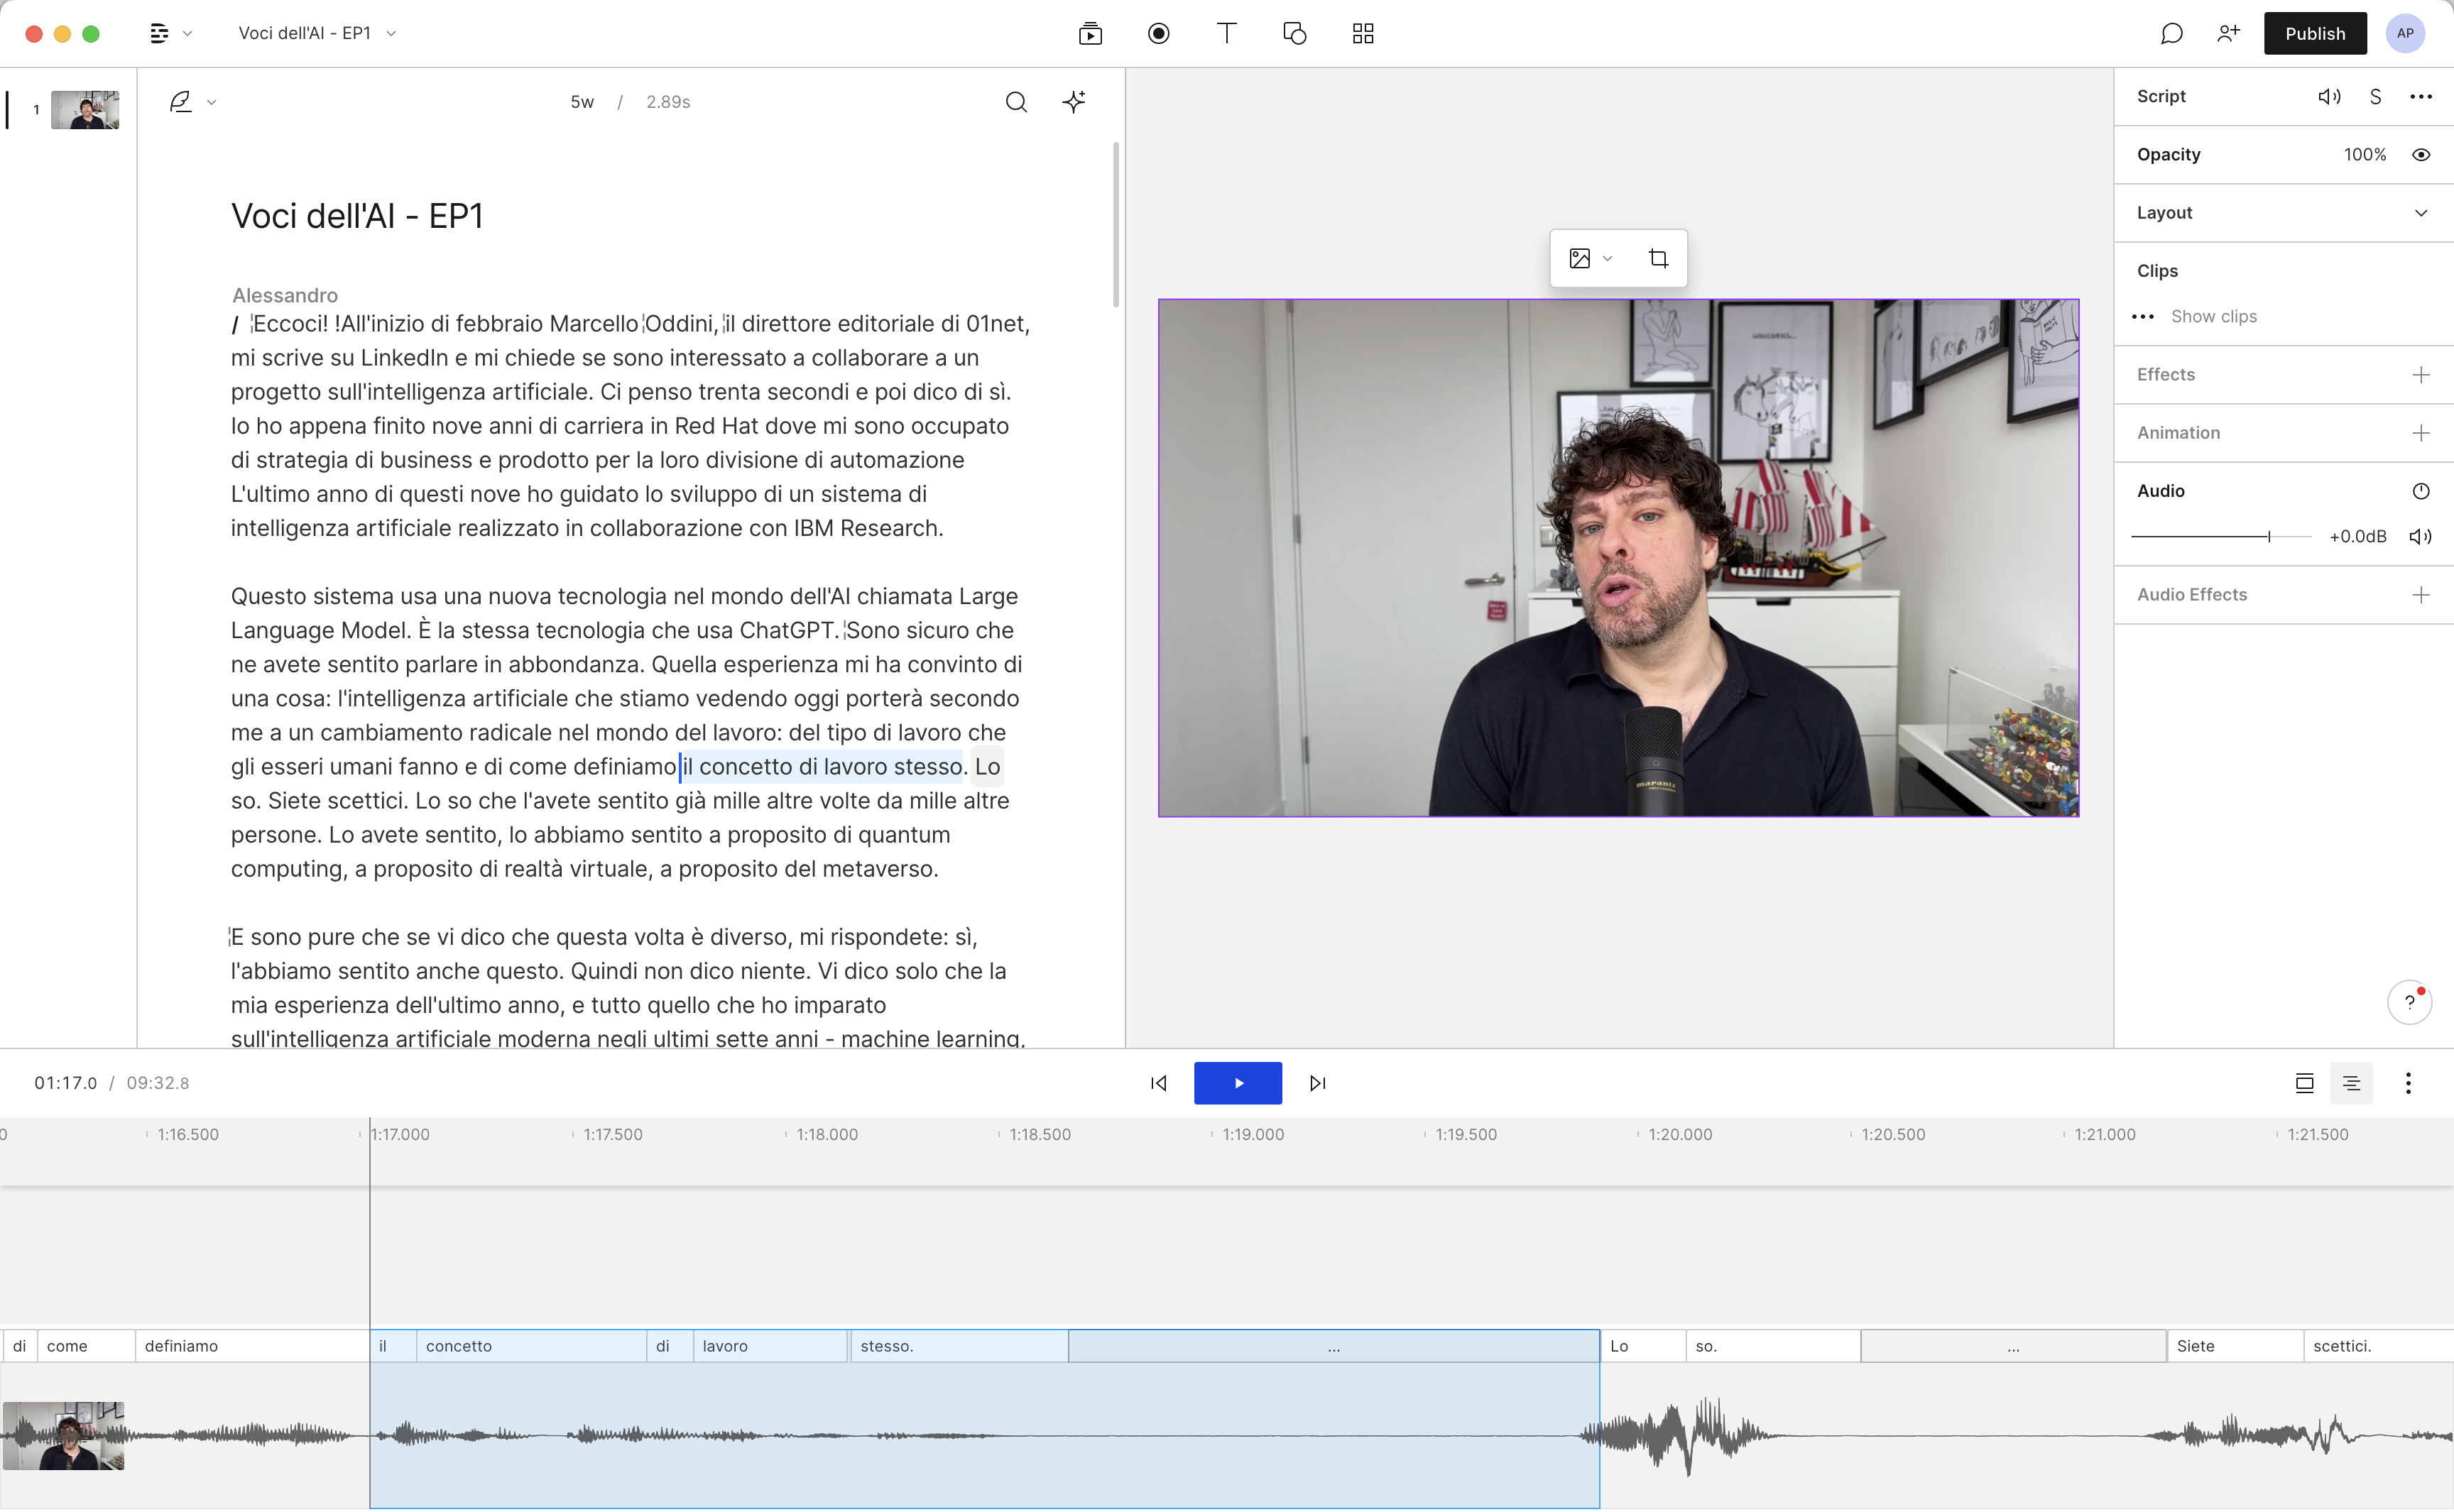This screenshot has height=1512, width=2454.
Task: Open the project menu dropdown at top-left
Action: 170,34
